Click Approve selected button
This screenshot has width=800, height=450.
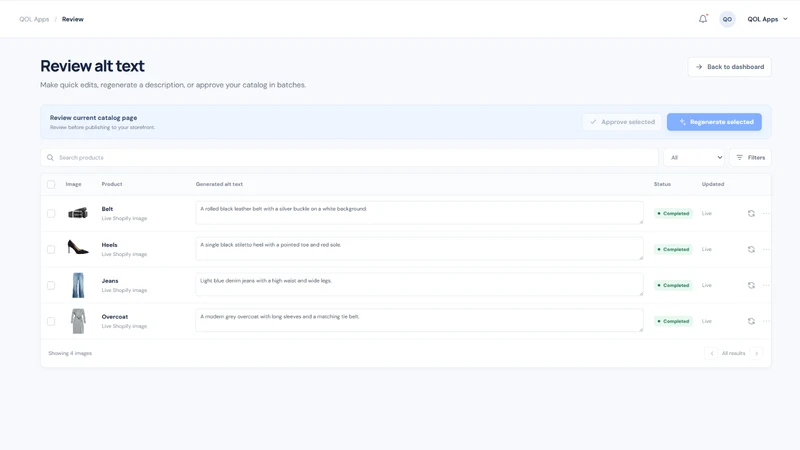click(622, 122)
